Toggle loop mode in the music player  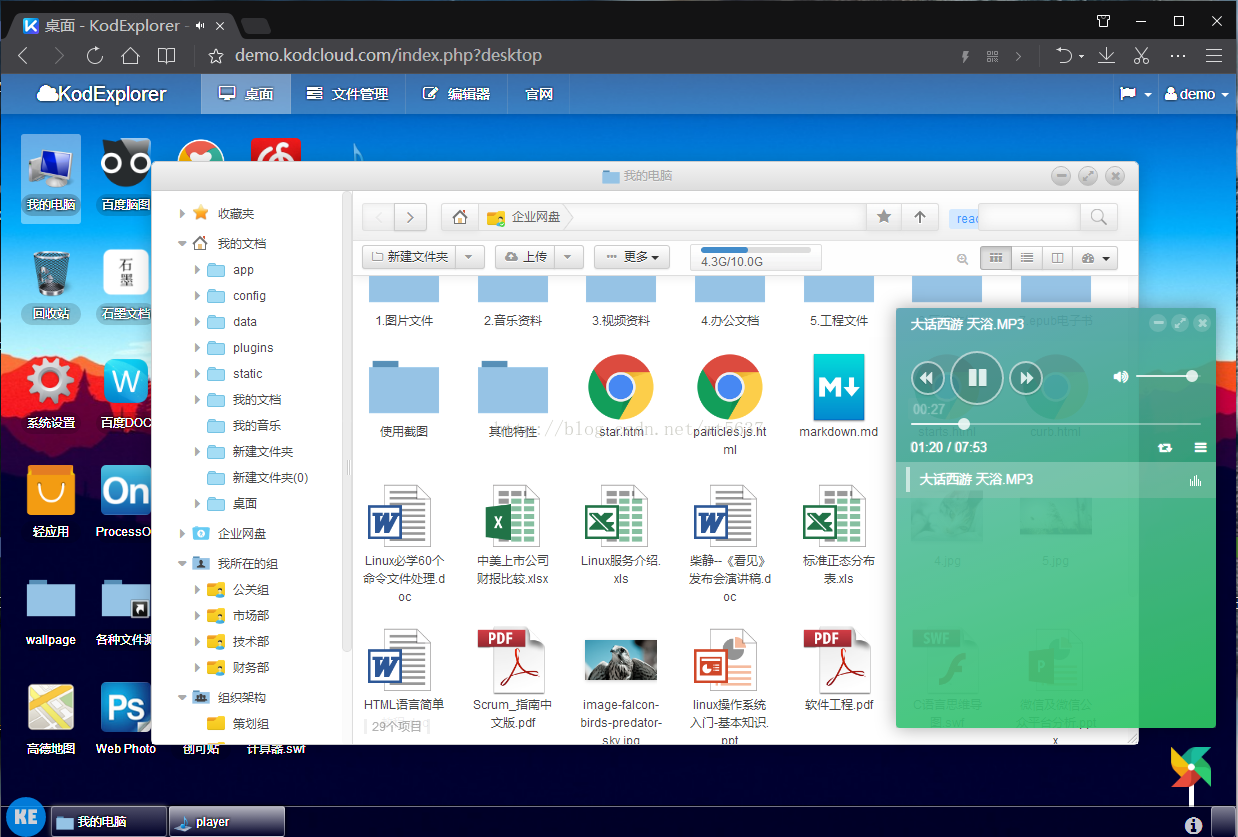pos(1165,448)
